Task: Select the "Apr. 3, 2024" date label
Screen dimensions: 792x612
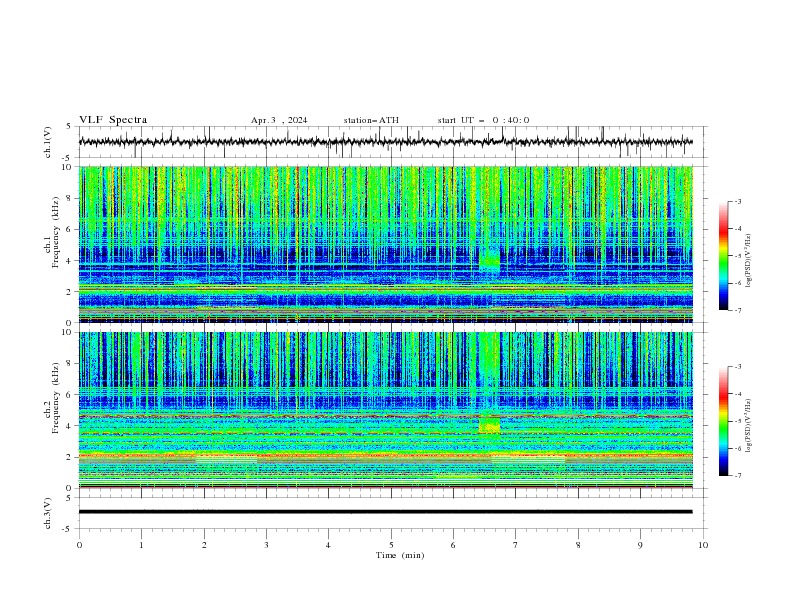Action: pos(279,120)
